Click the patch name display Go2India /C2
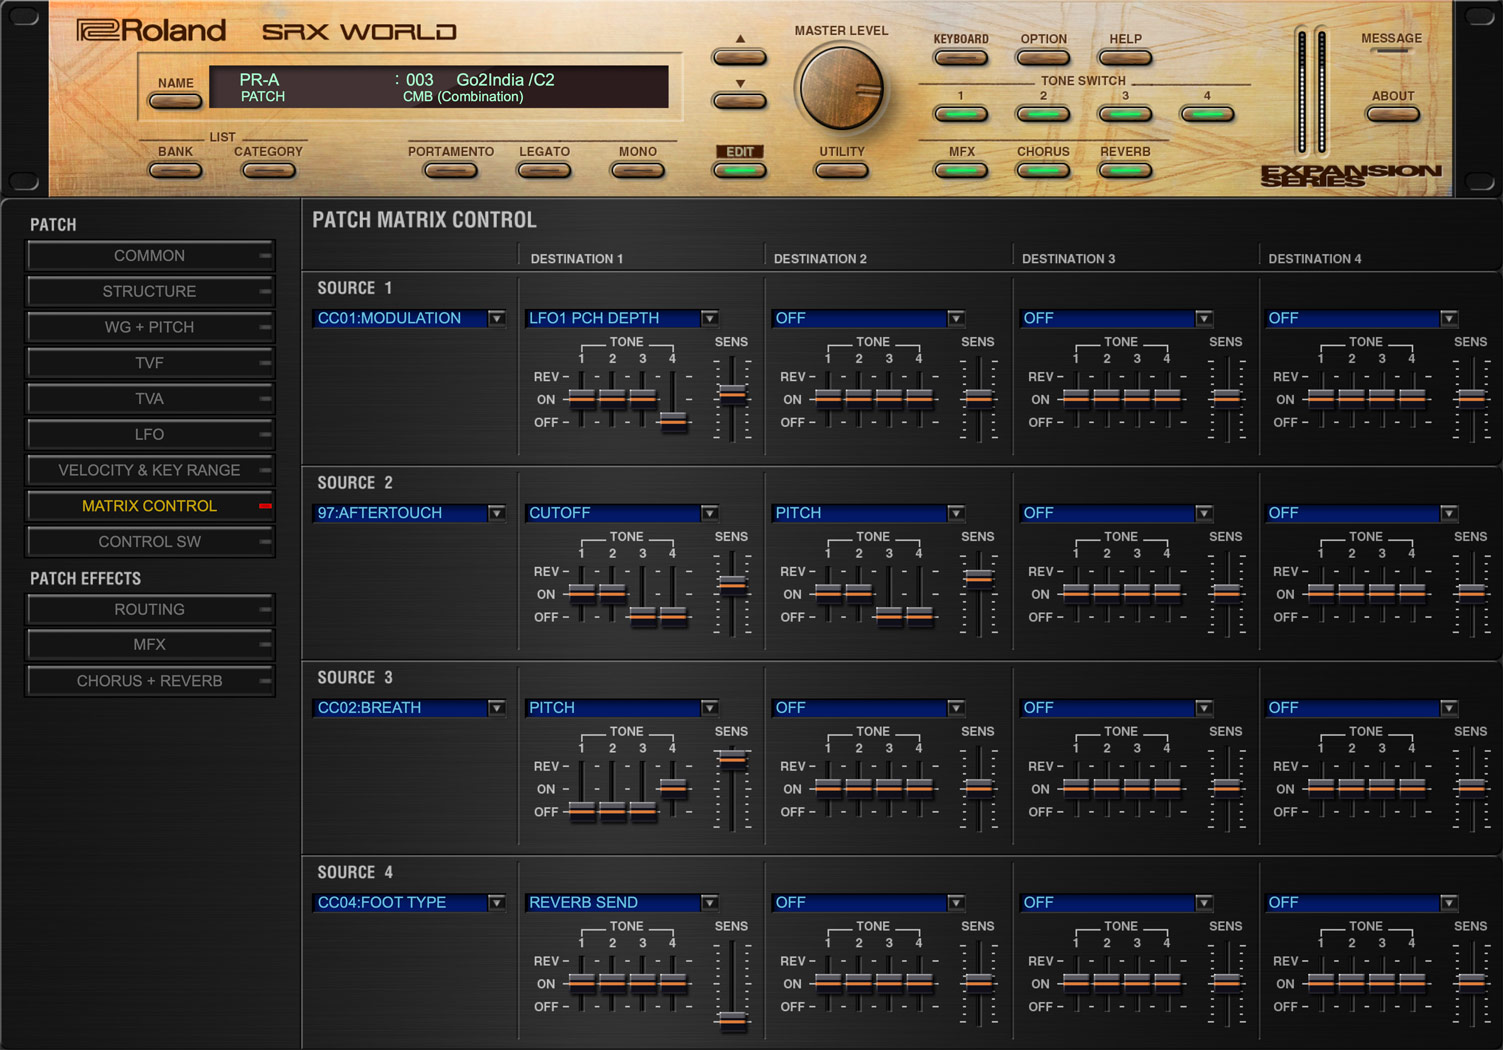 505,80
